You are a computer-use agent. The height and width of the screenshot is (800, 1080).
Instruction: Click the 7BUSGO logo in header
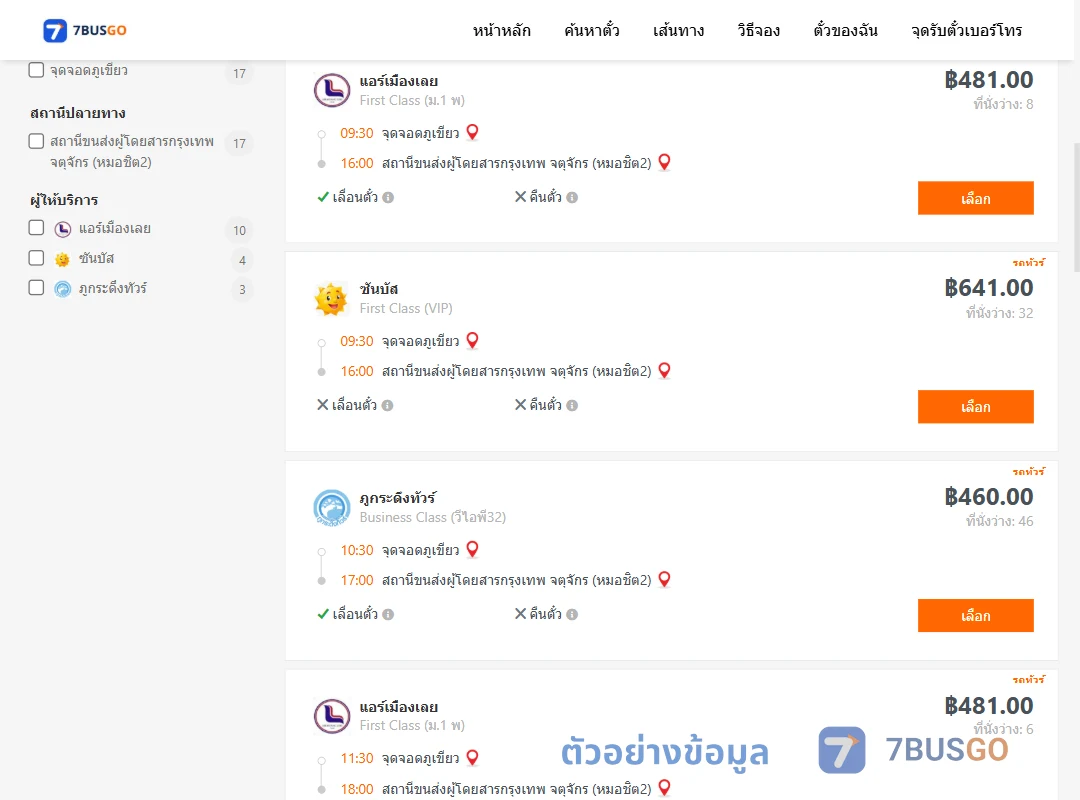85,30
